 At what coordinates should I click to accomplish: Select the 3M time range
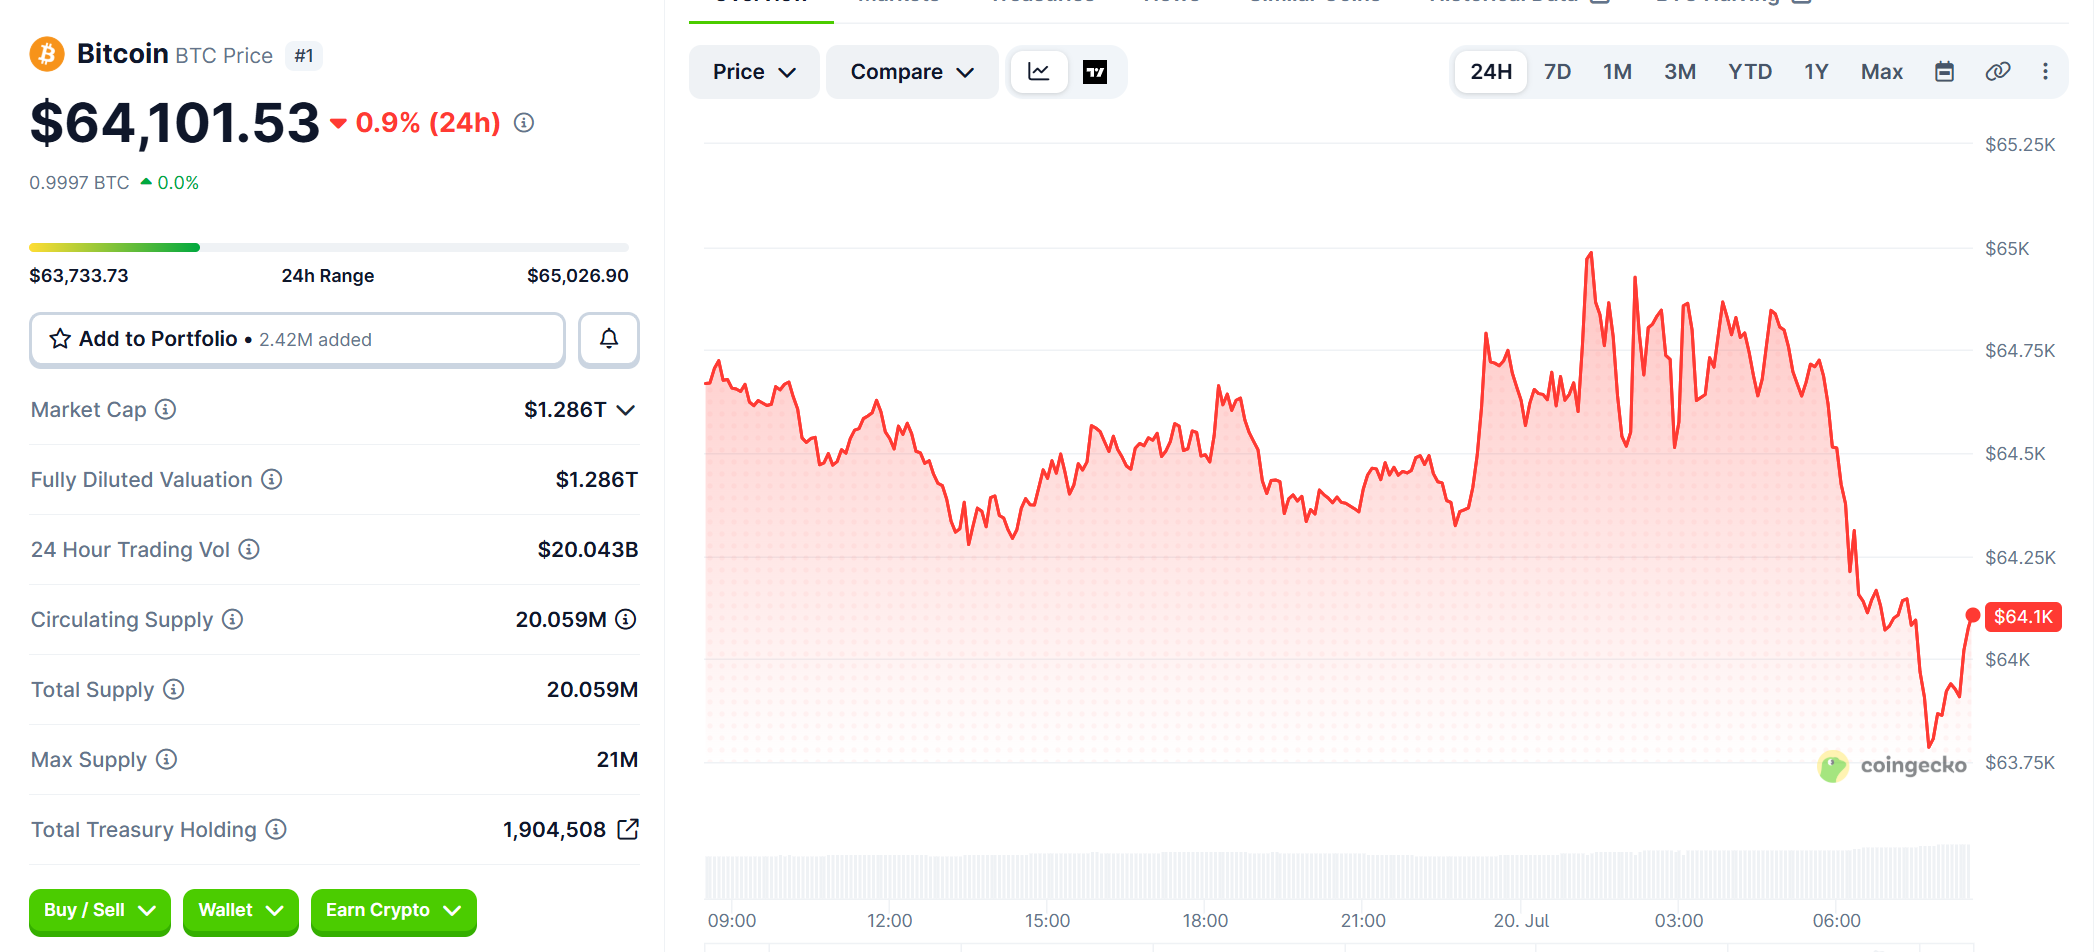pyautogui.click(x=1680, y=72)
